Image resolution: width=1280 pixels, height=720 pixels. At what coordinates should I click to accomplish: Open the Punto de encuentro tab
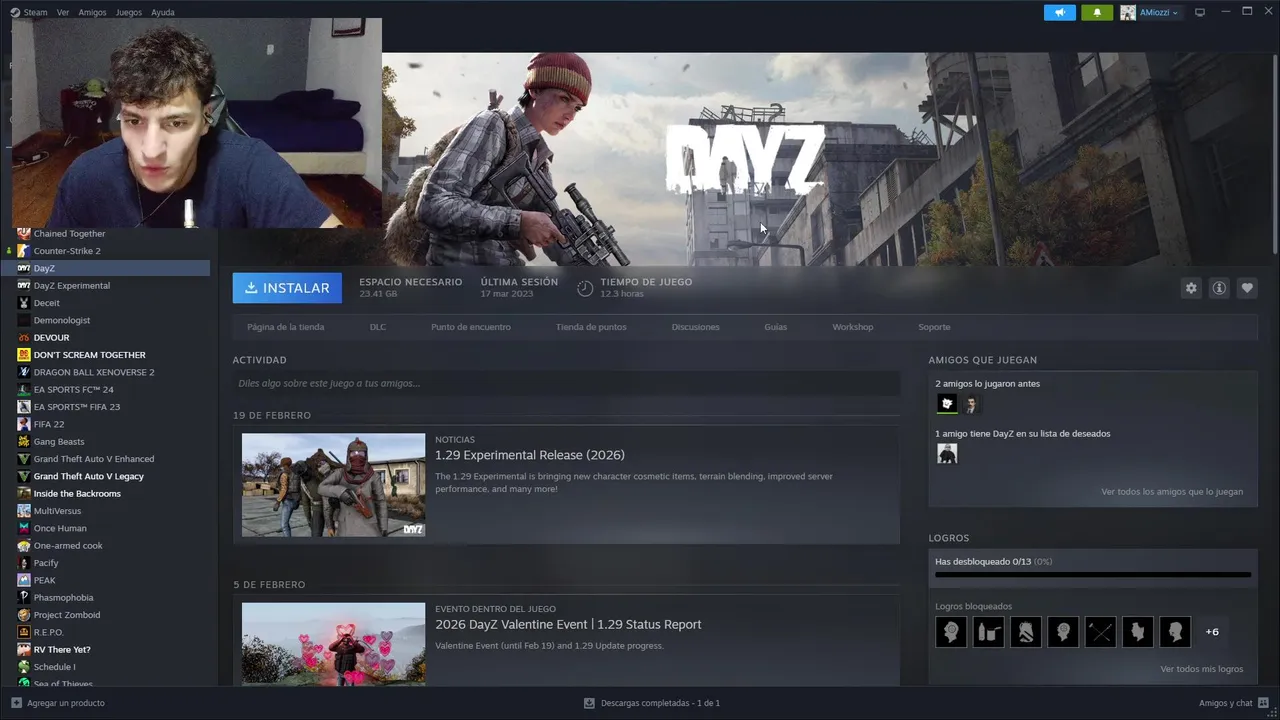point(471,327)
